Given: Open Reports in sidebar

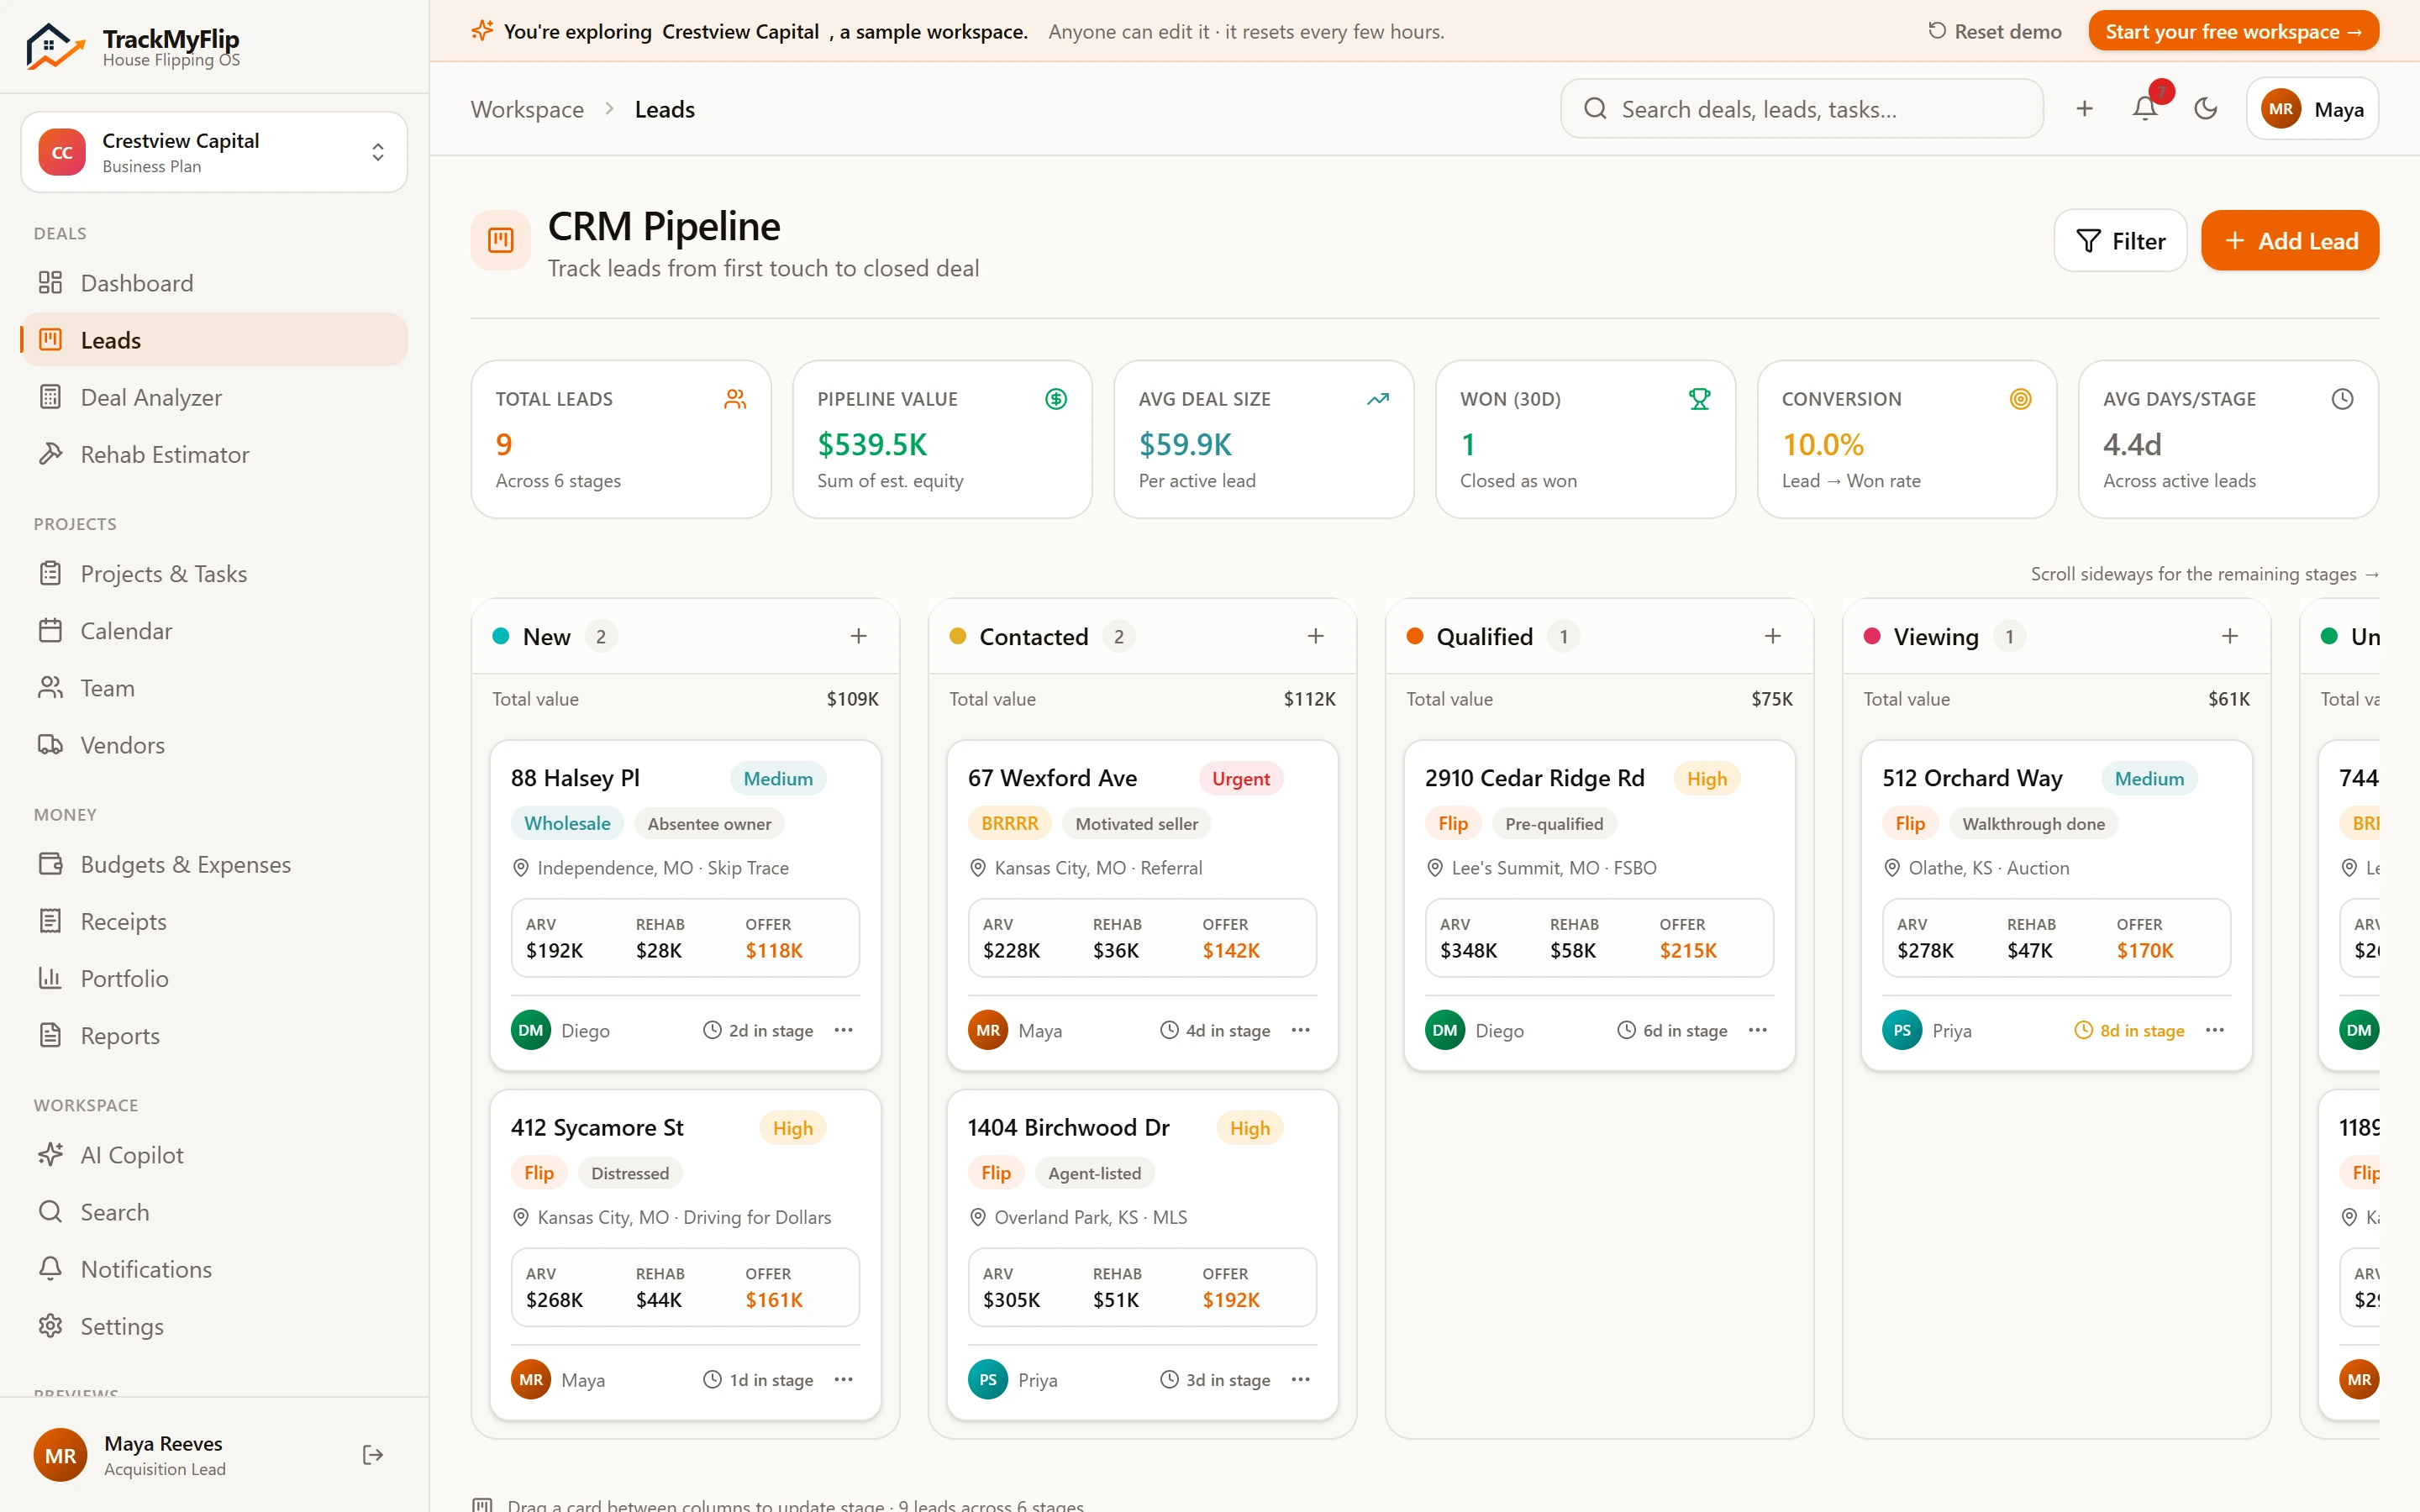Looking at the screenshot, I should coord(214,1035).
